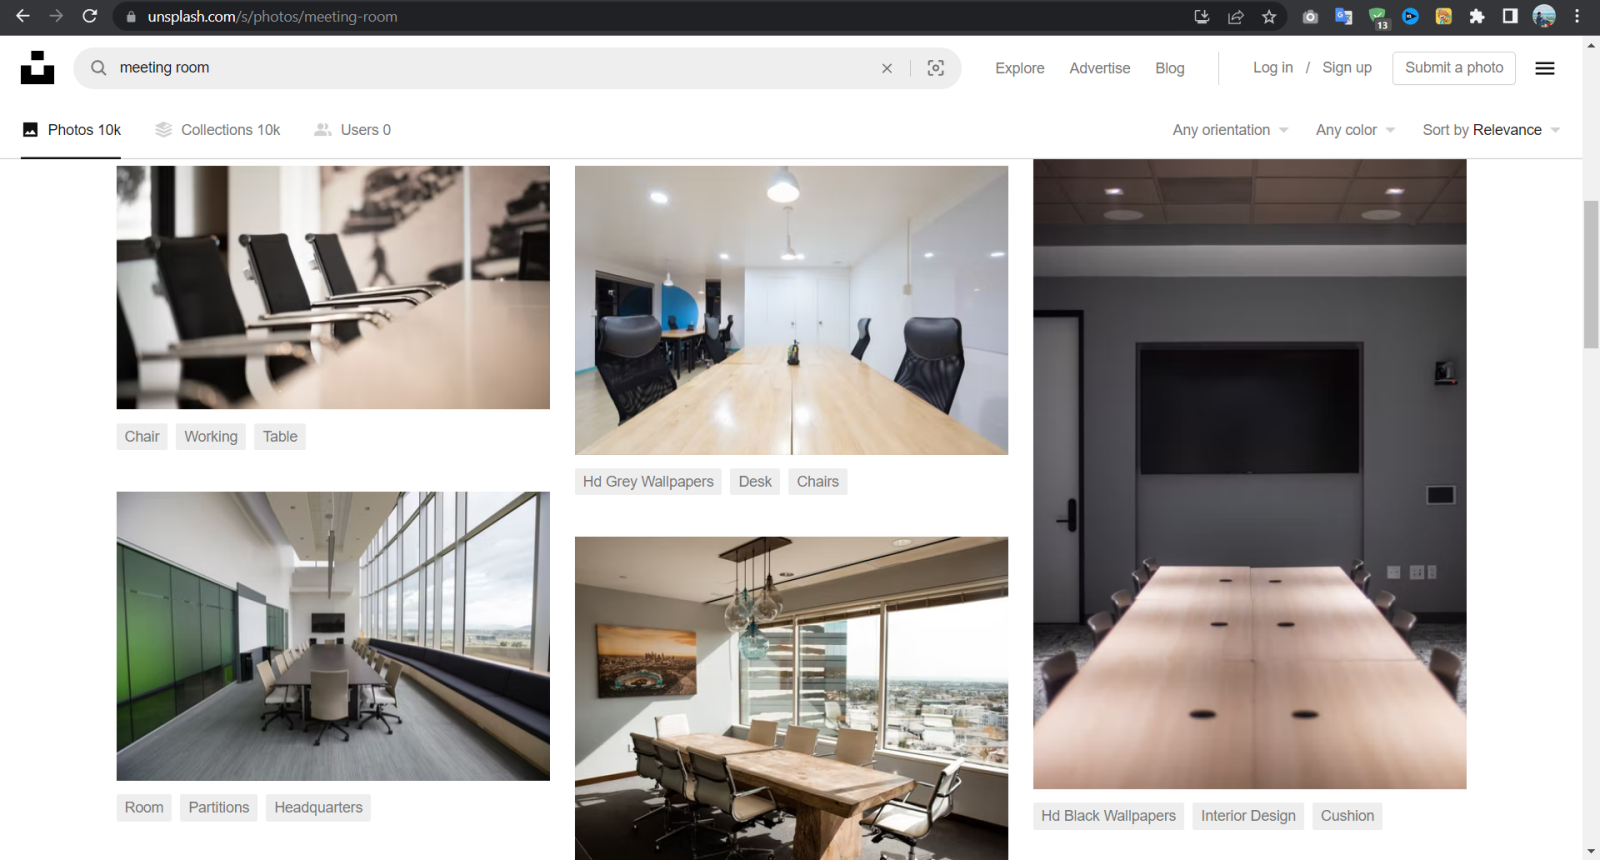Click the Working tag
Screen dimensions: 1600x860
[x=211, y=437]
